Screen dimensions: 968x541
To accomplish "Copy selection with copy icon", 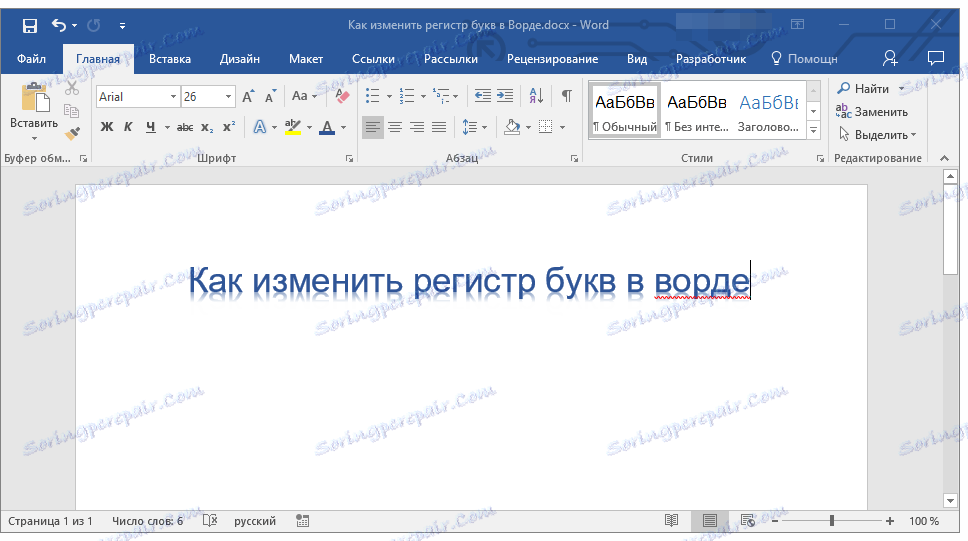I will click(x=72, y=111).
